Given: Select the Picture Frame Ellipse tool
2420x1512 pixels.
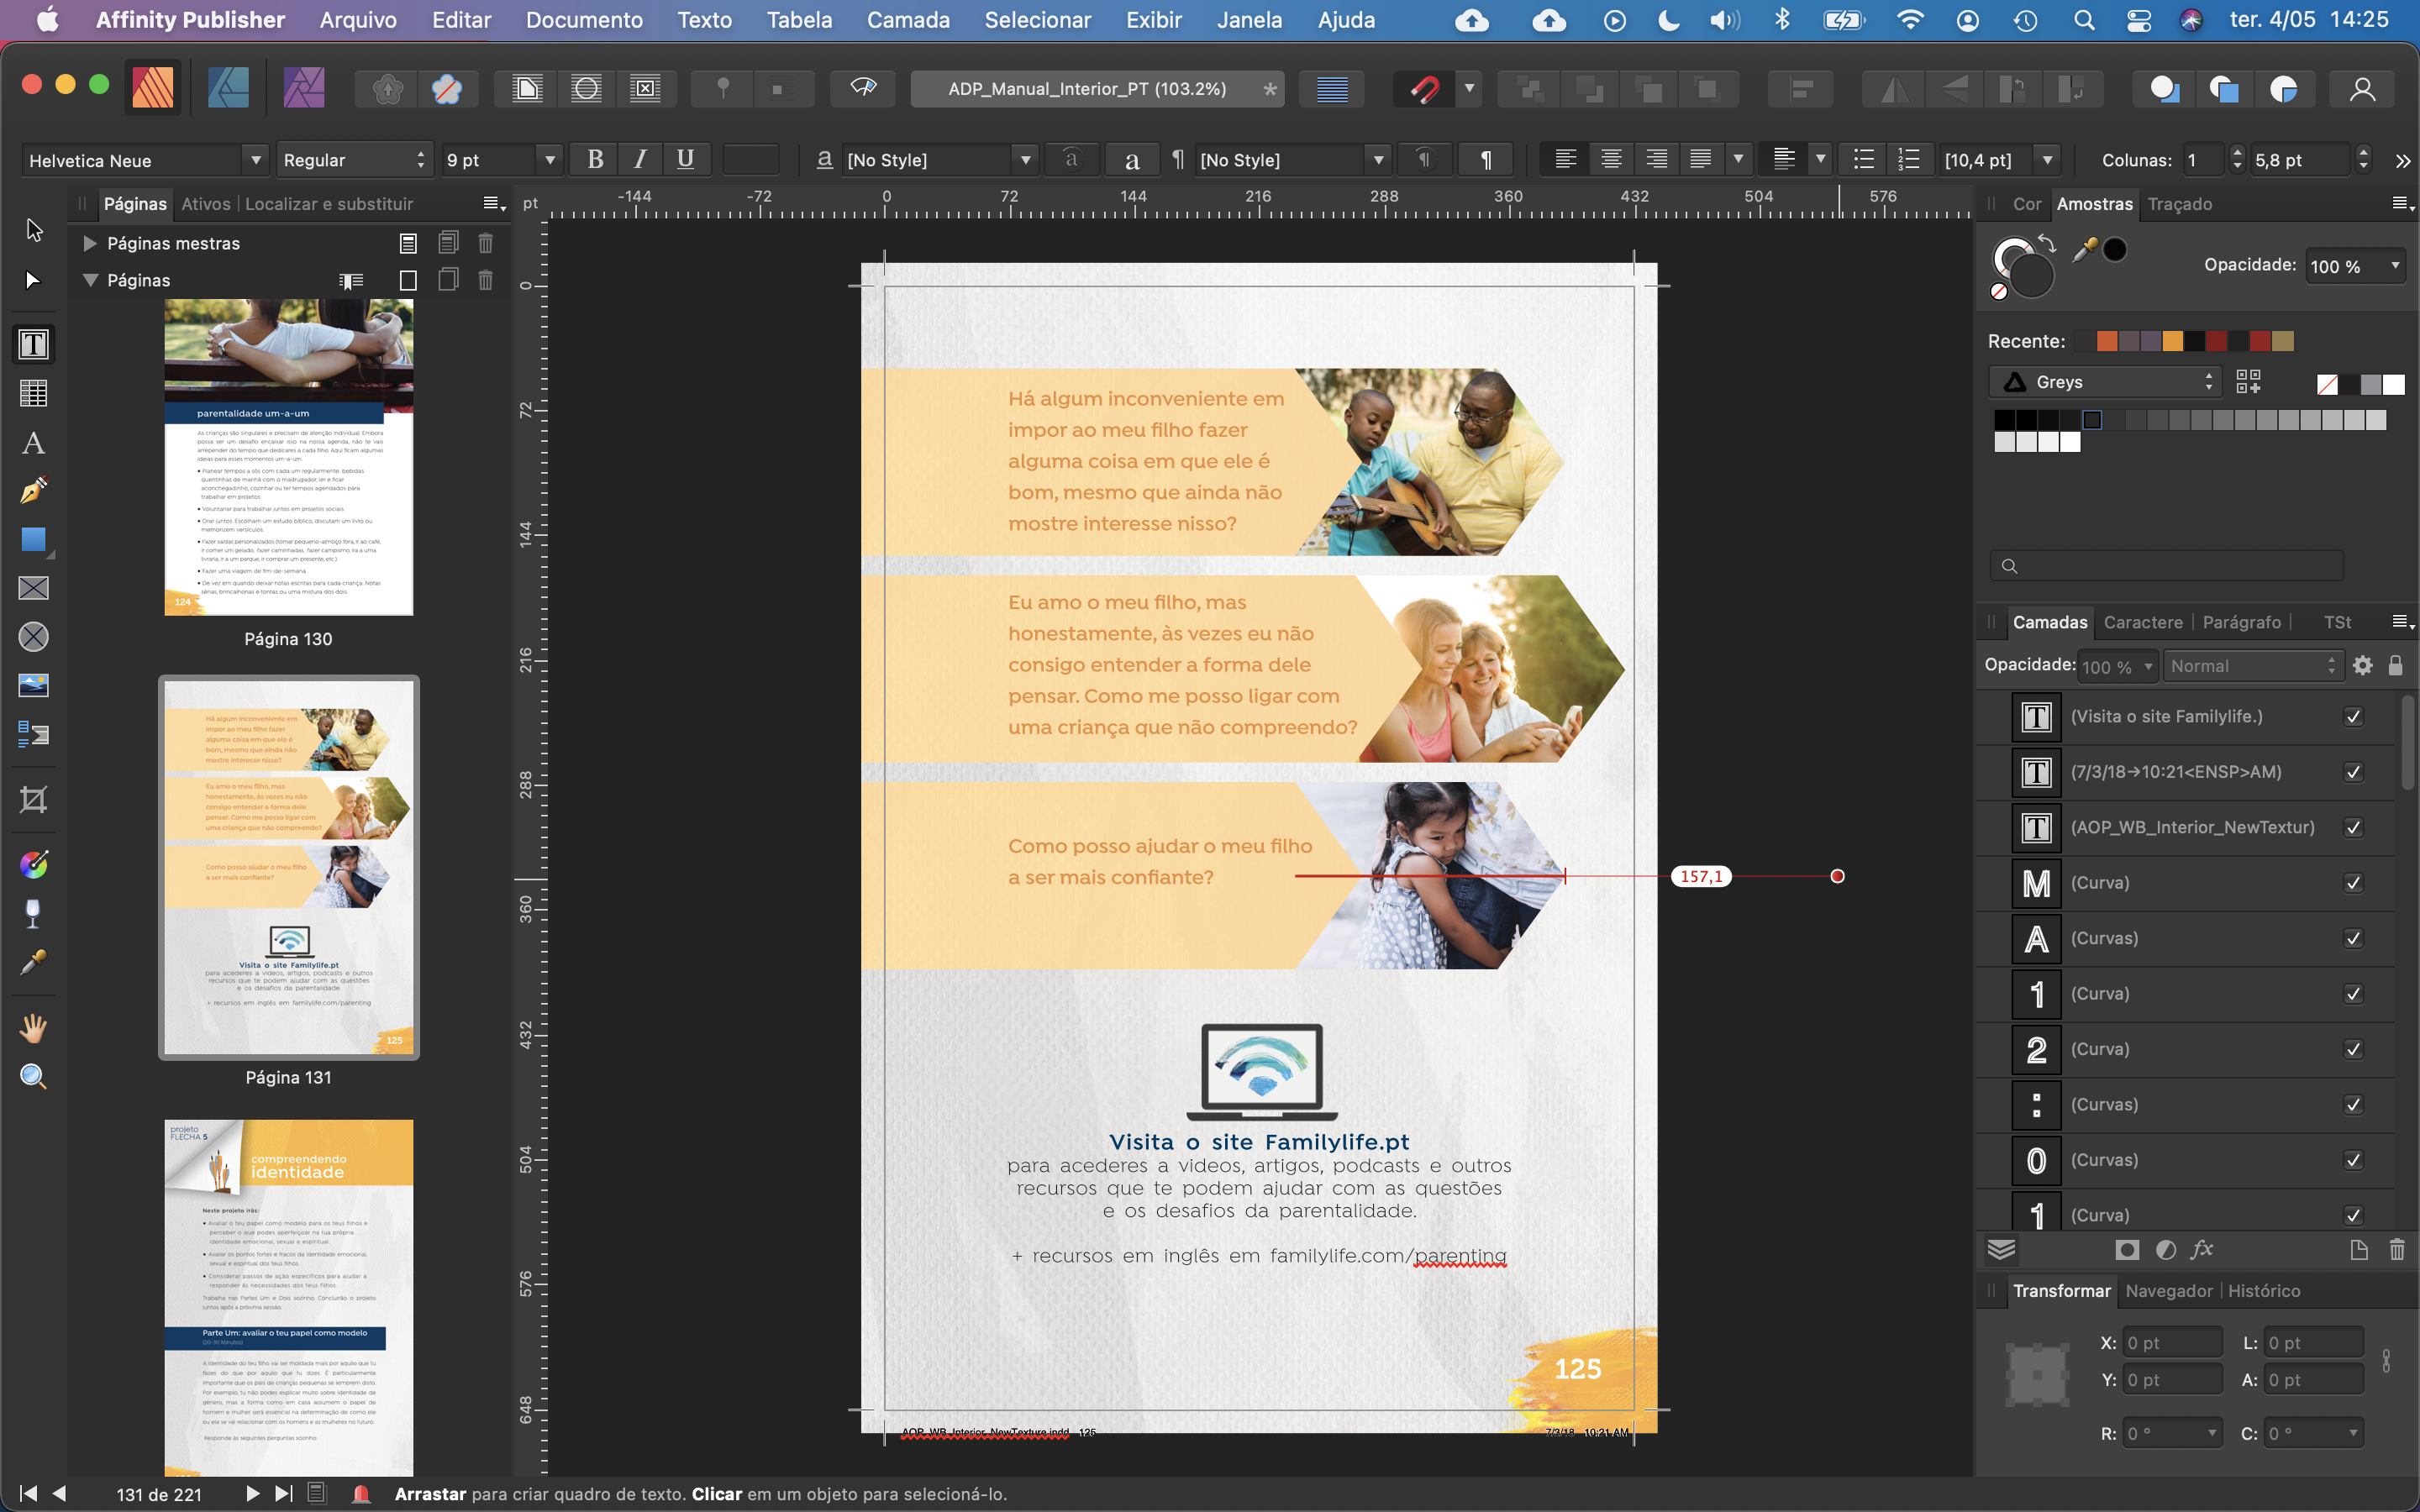Looking at the screenshot, I should coord(33,637).
